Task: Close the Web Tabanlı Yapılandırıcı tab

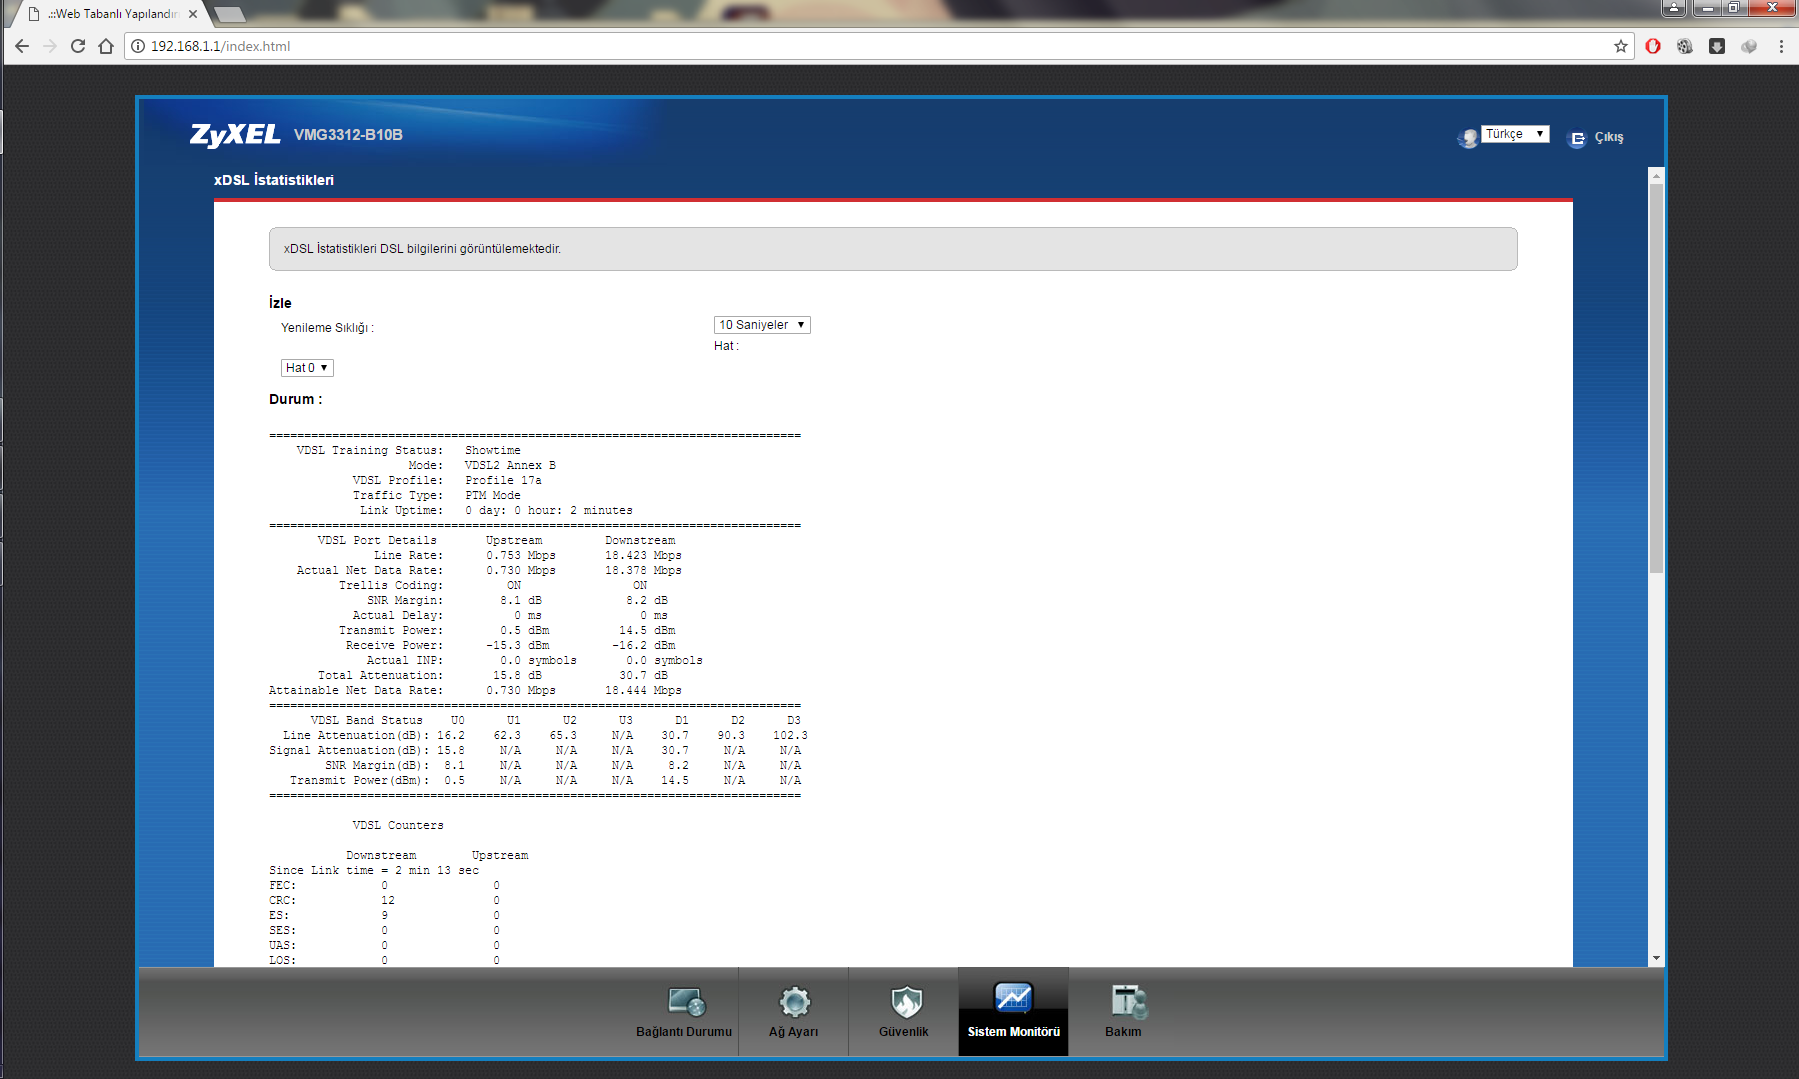Action: tap(193, 14)
